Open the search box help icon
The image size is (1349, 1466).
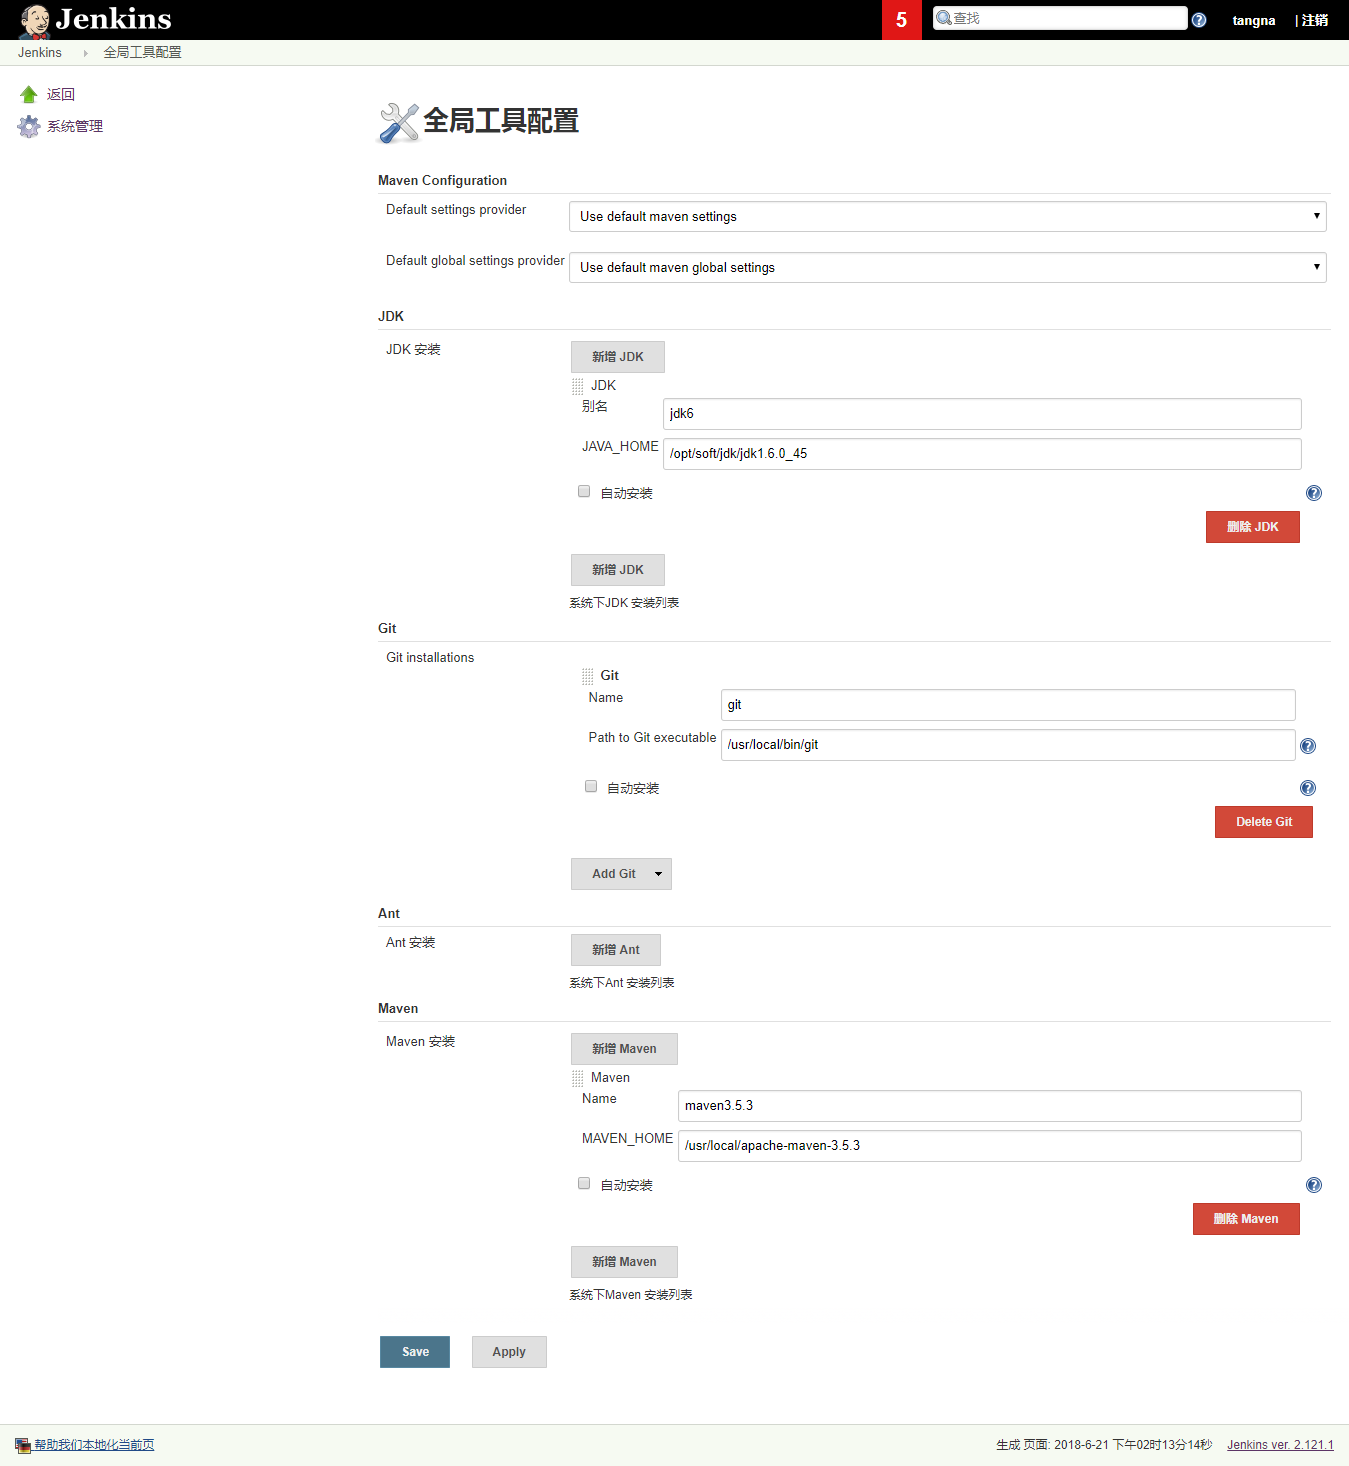coord(1199,20)
